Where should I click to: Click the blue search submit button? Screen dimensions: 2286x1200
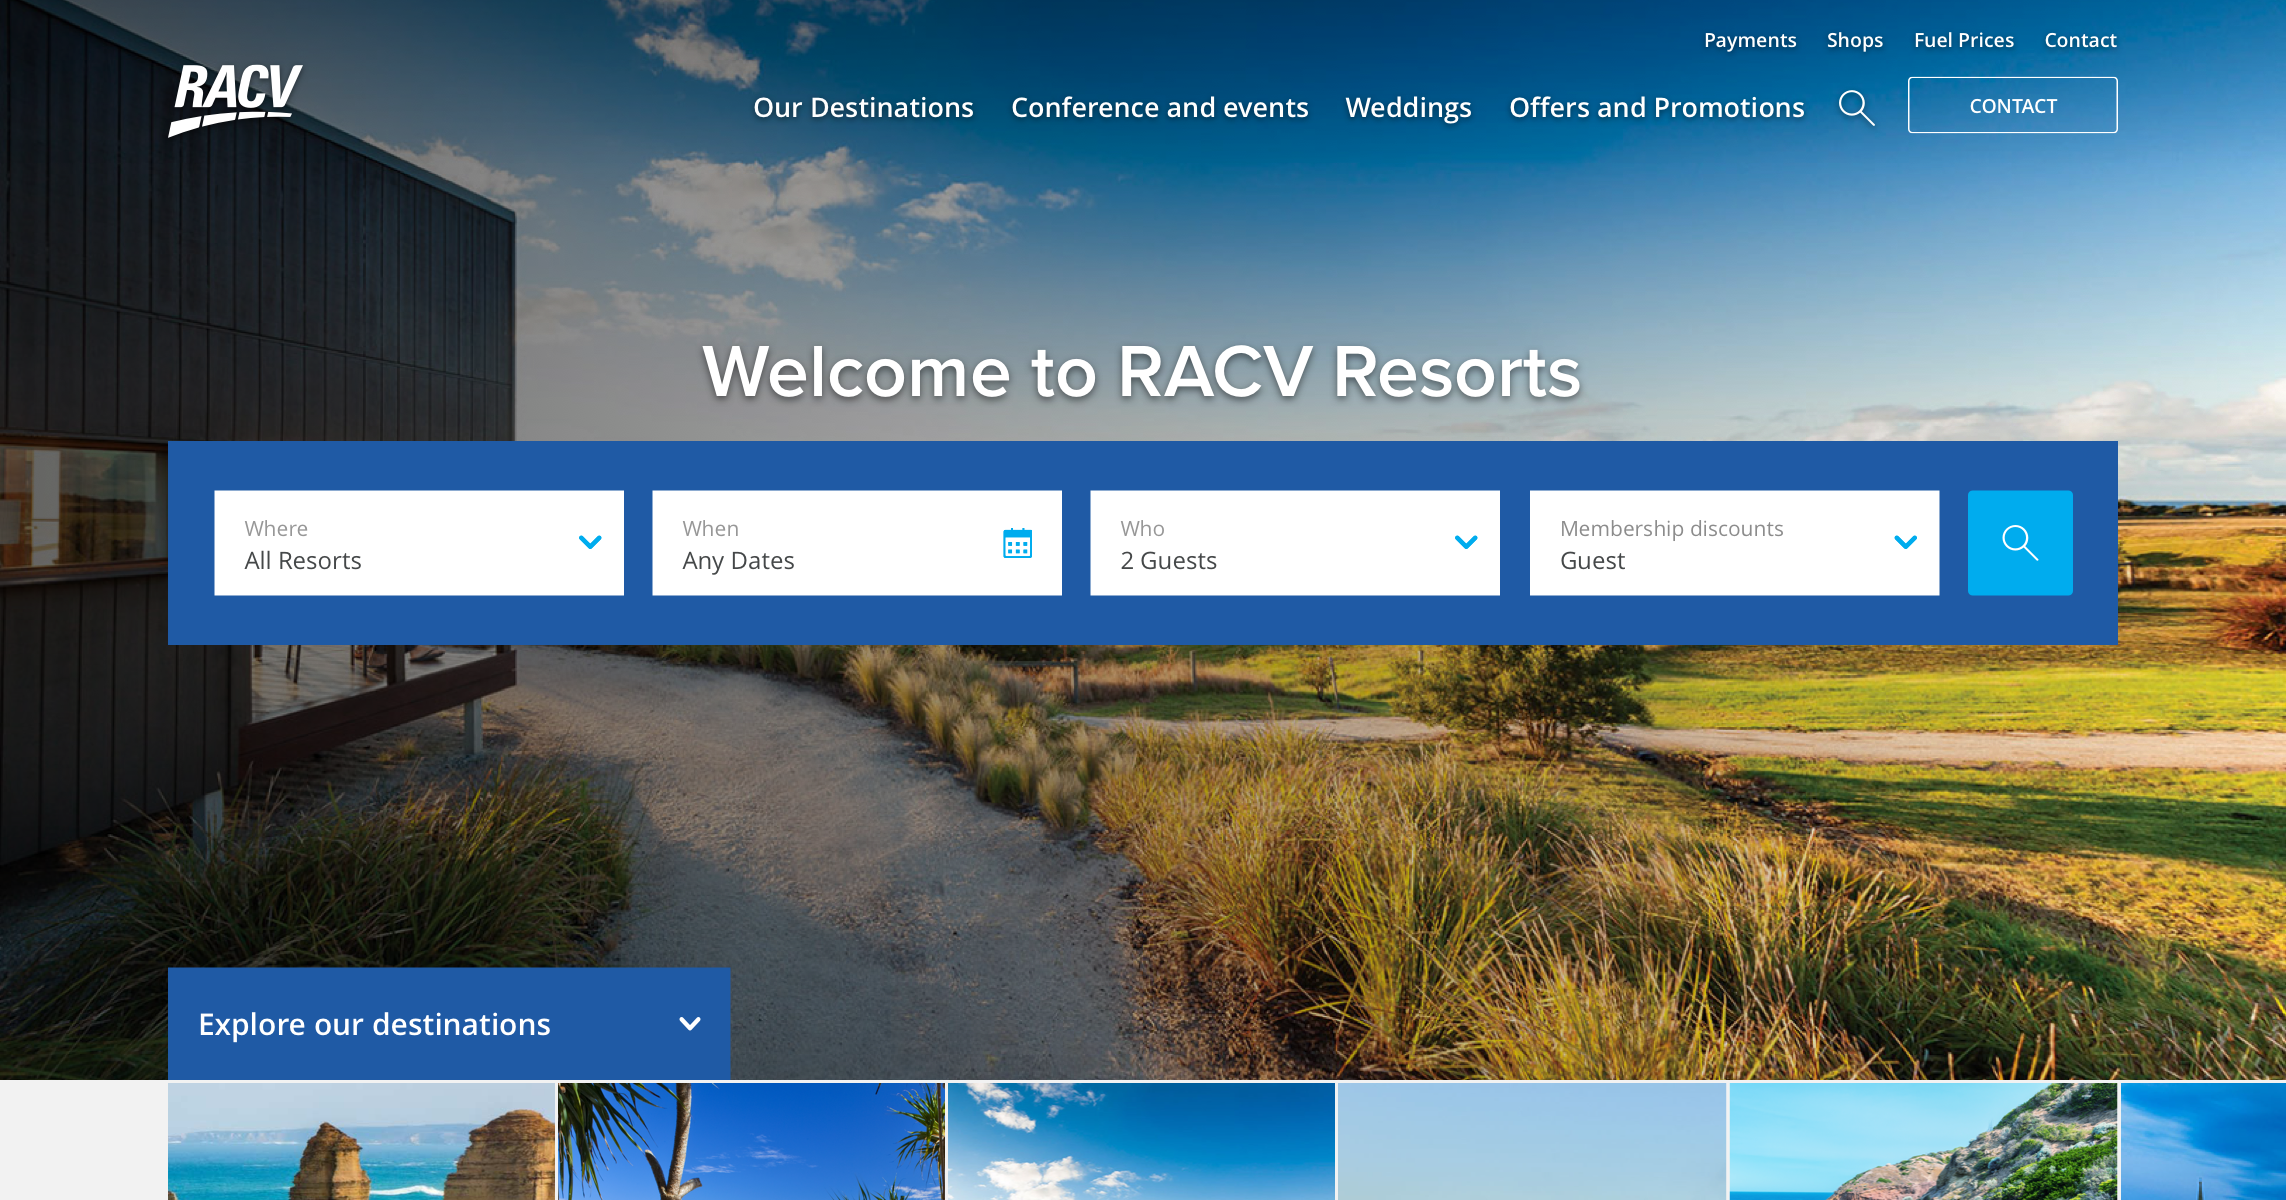coord(2020,543)
